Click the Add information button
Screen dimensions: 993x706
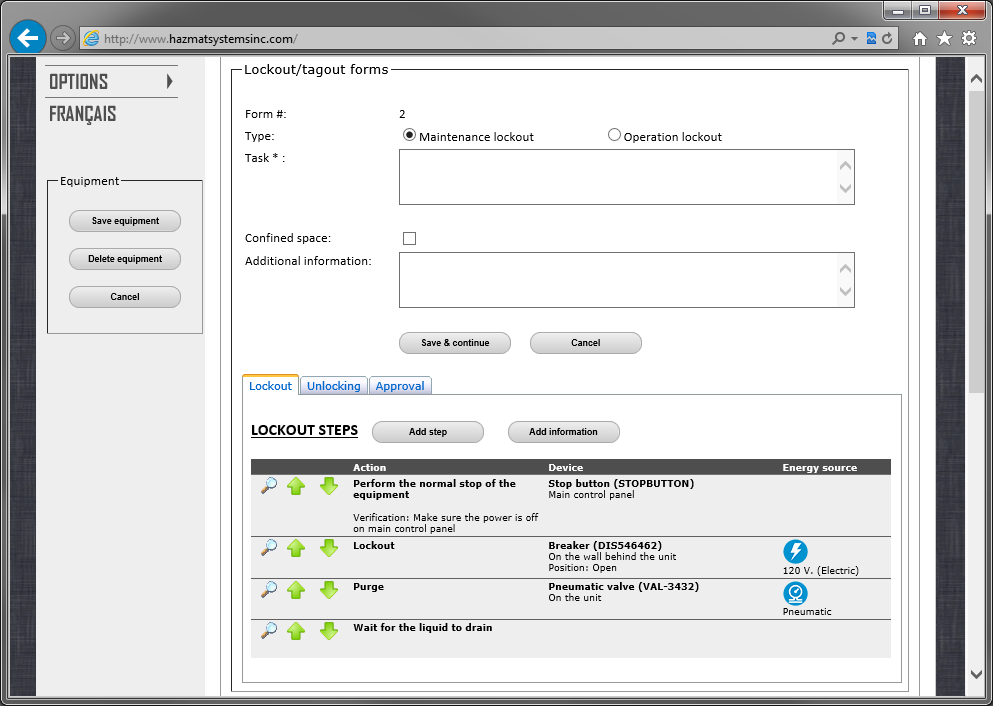[x=564, y=432]
